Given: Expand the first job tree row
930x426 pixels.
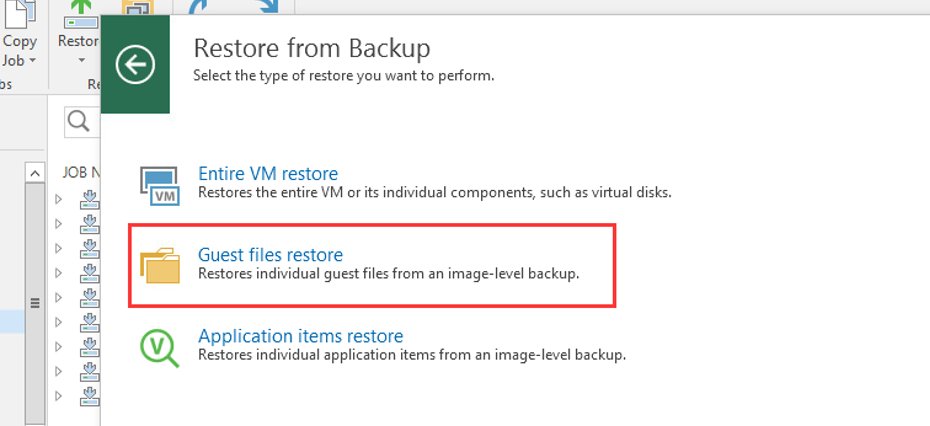Looking at the screenshot, I should tap(59, 198).
